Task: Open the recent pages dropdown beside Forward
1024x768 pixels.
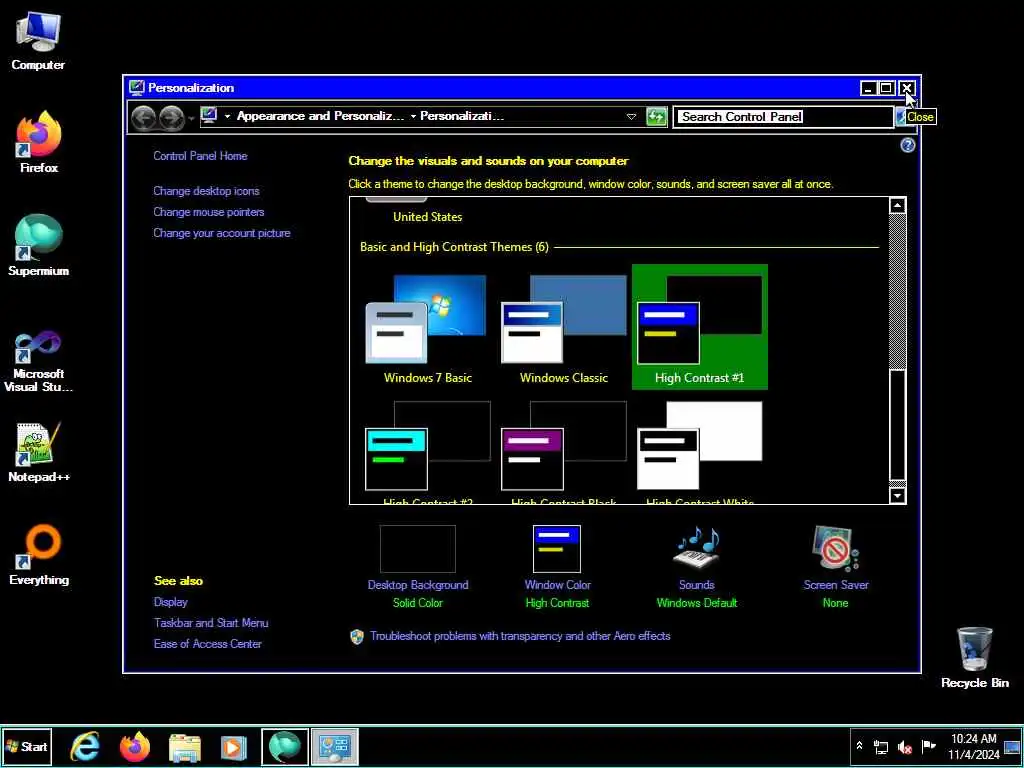Action: point(191,118)
